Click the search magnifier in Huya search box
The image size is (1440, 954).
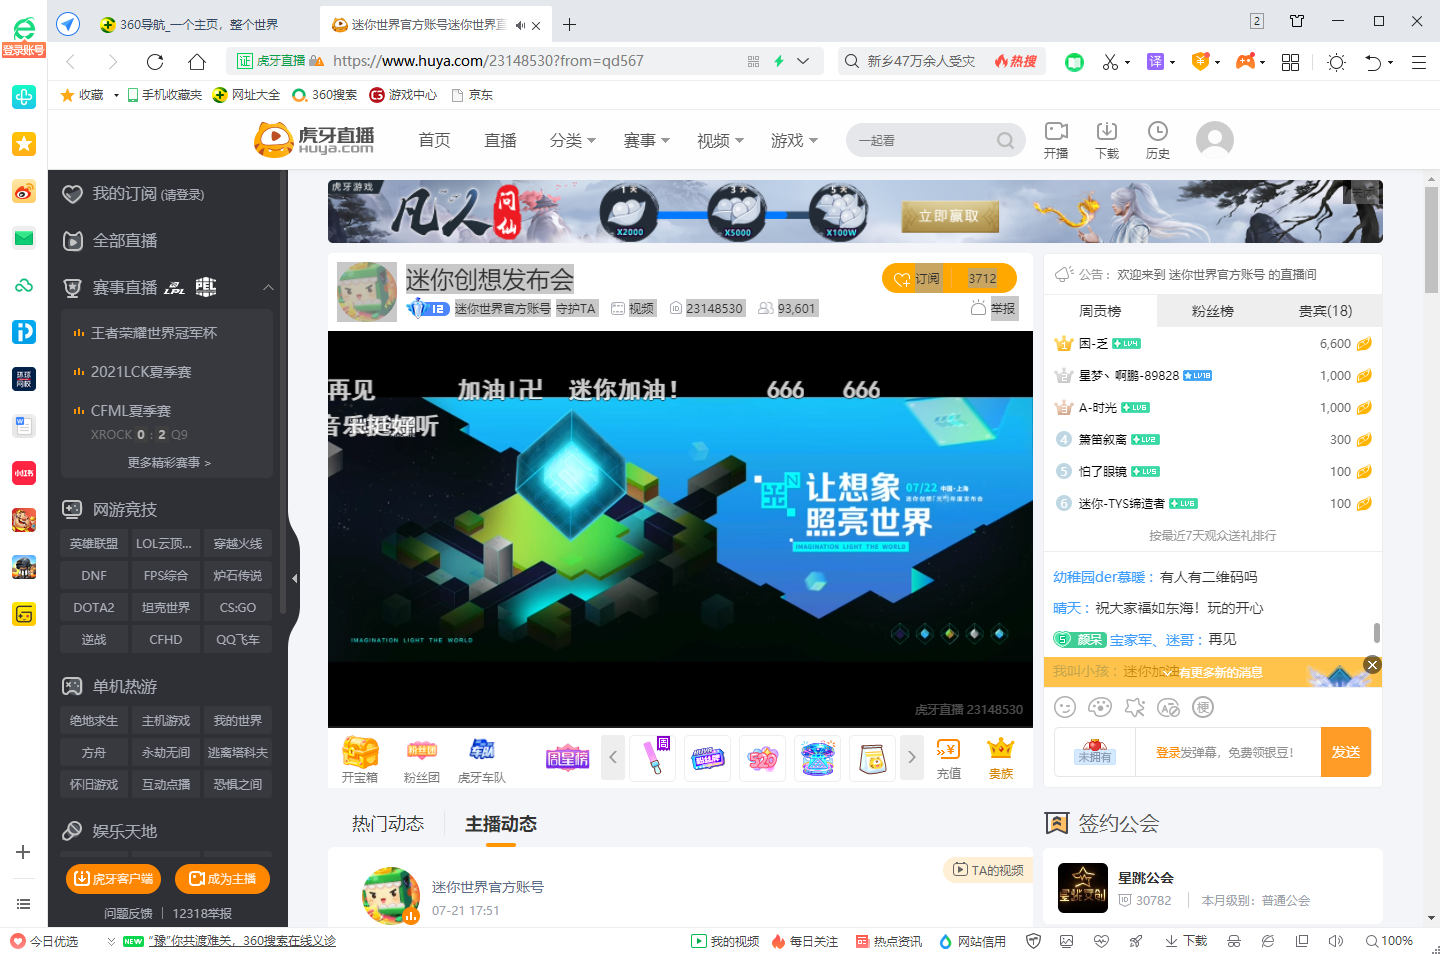click(x=1005, y=141)
